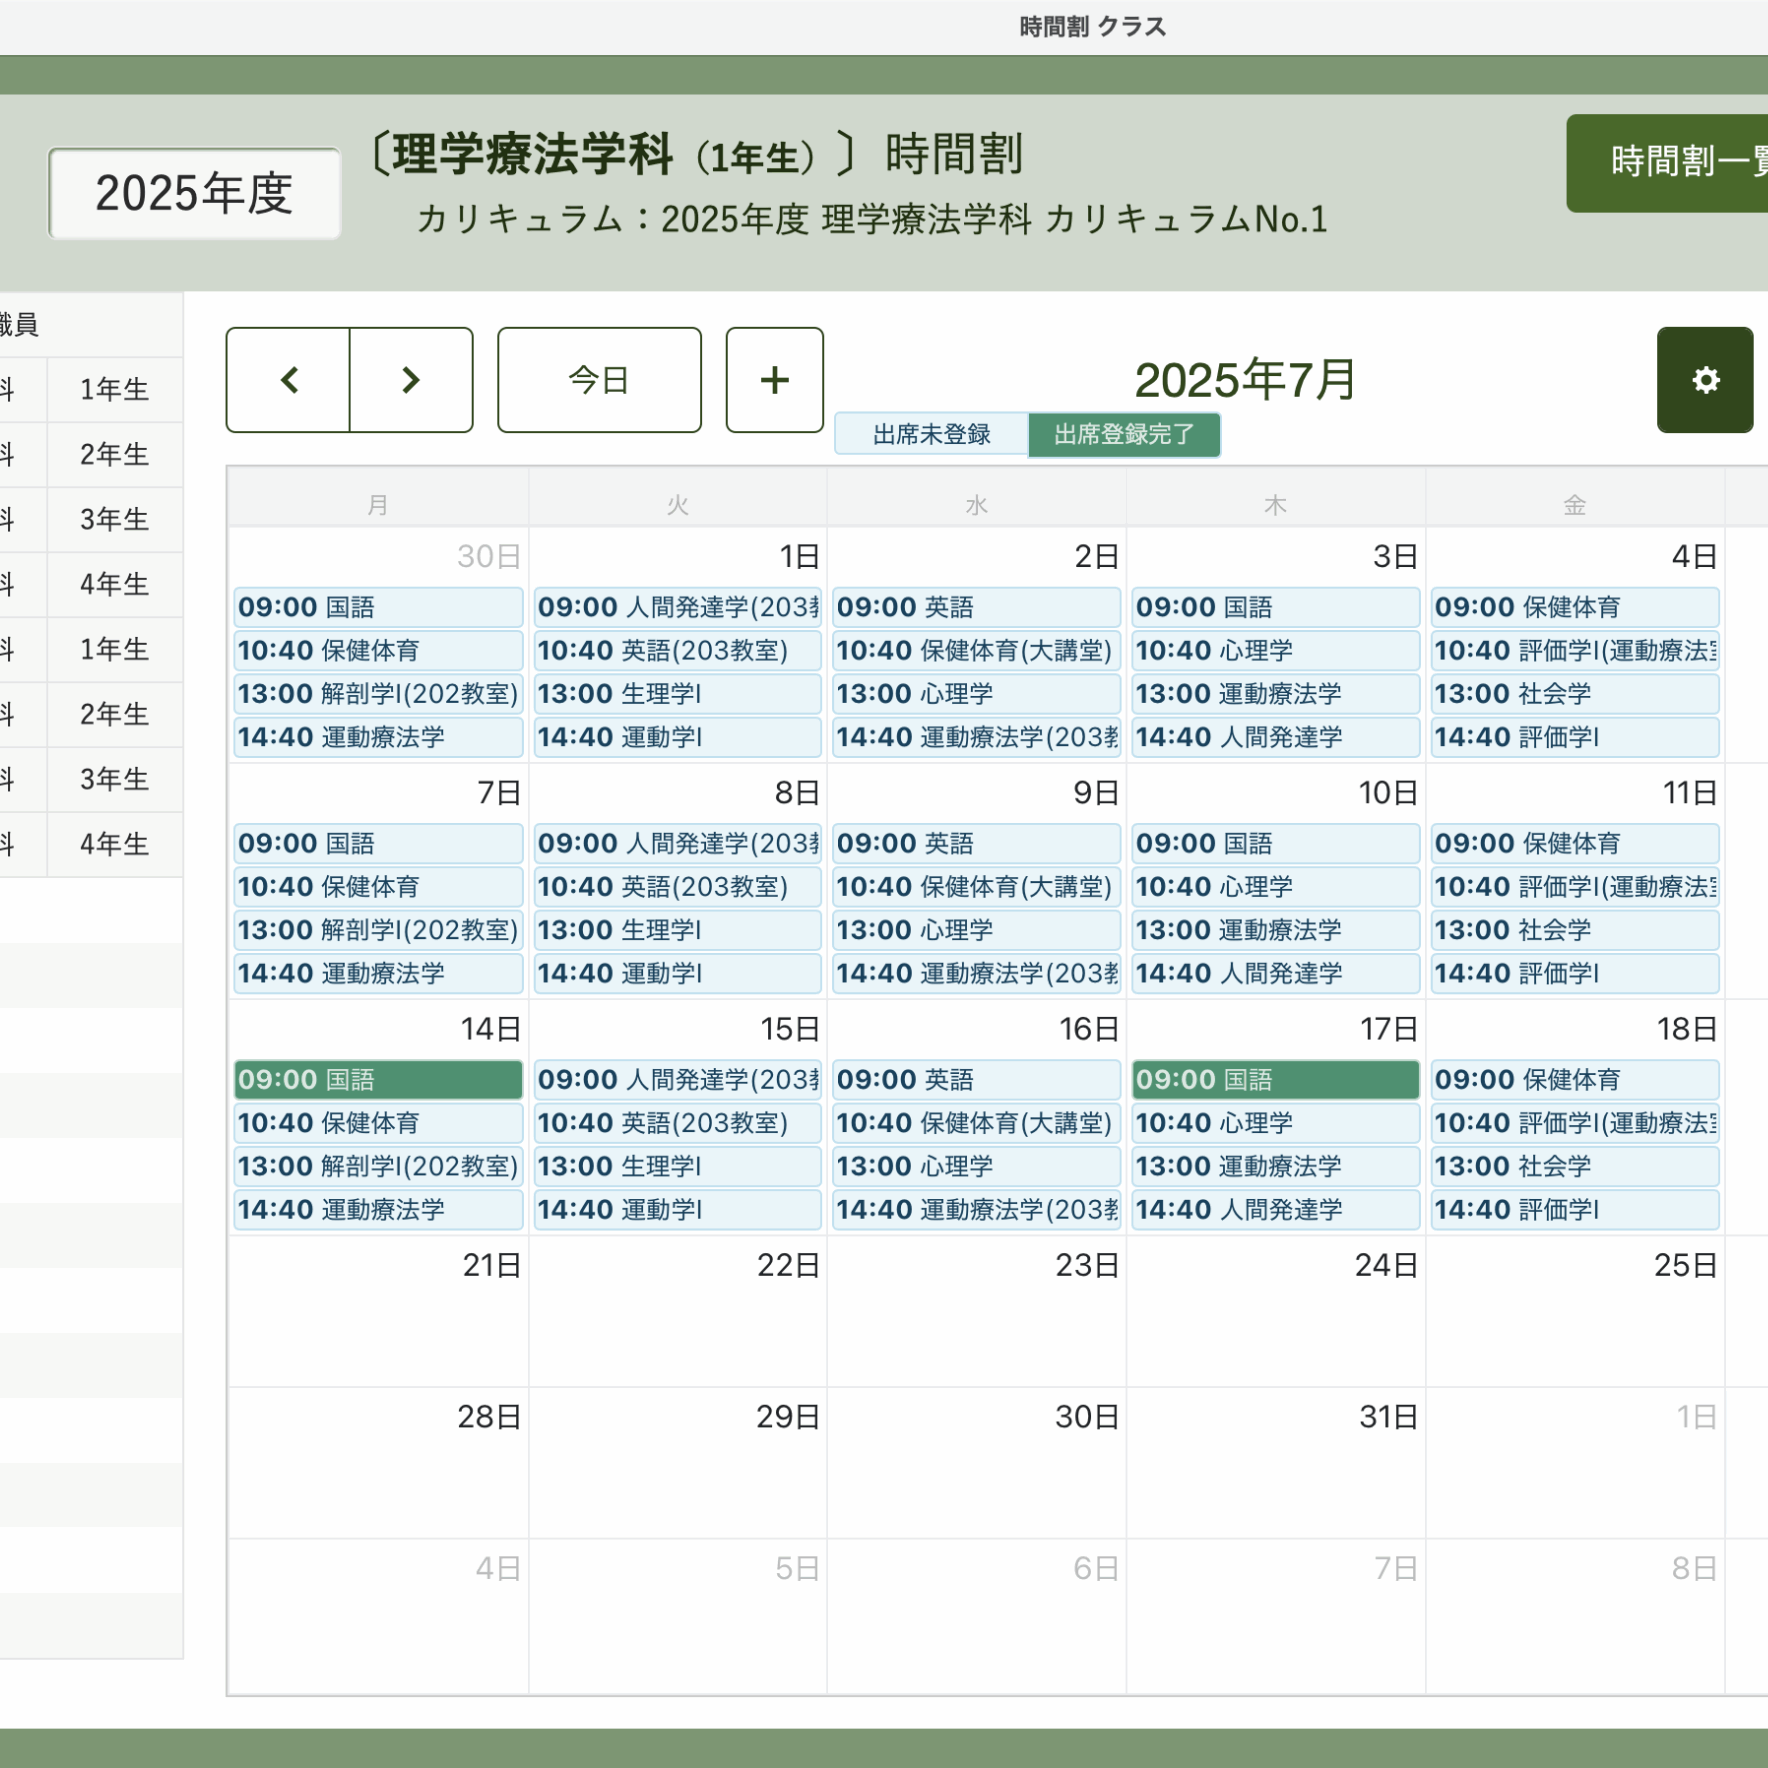Open 14:40 人間発達学 on the 17th
The width and height of the screenshot is (1768, 1768).
tap(1276, 1210)
